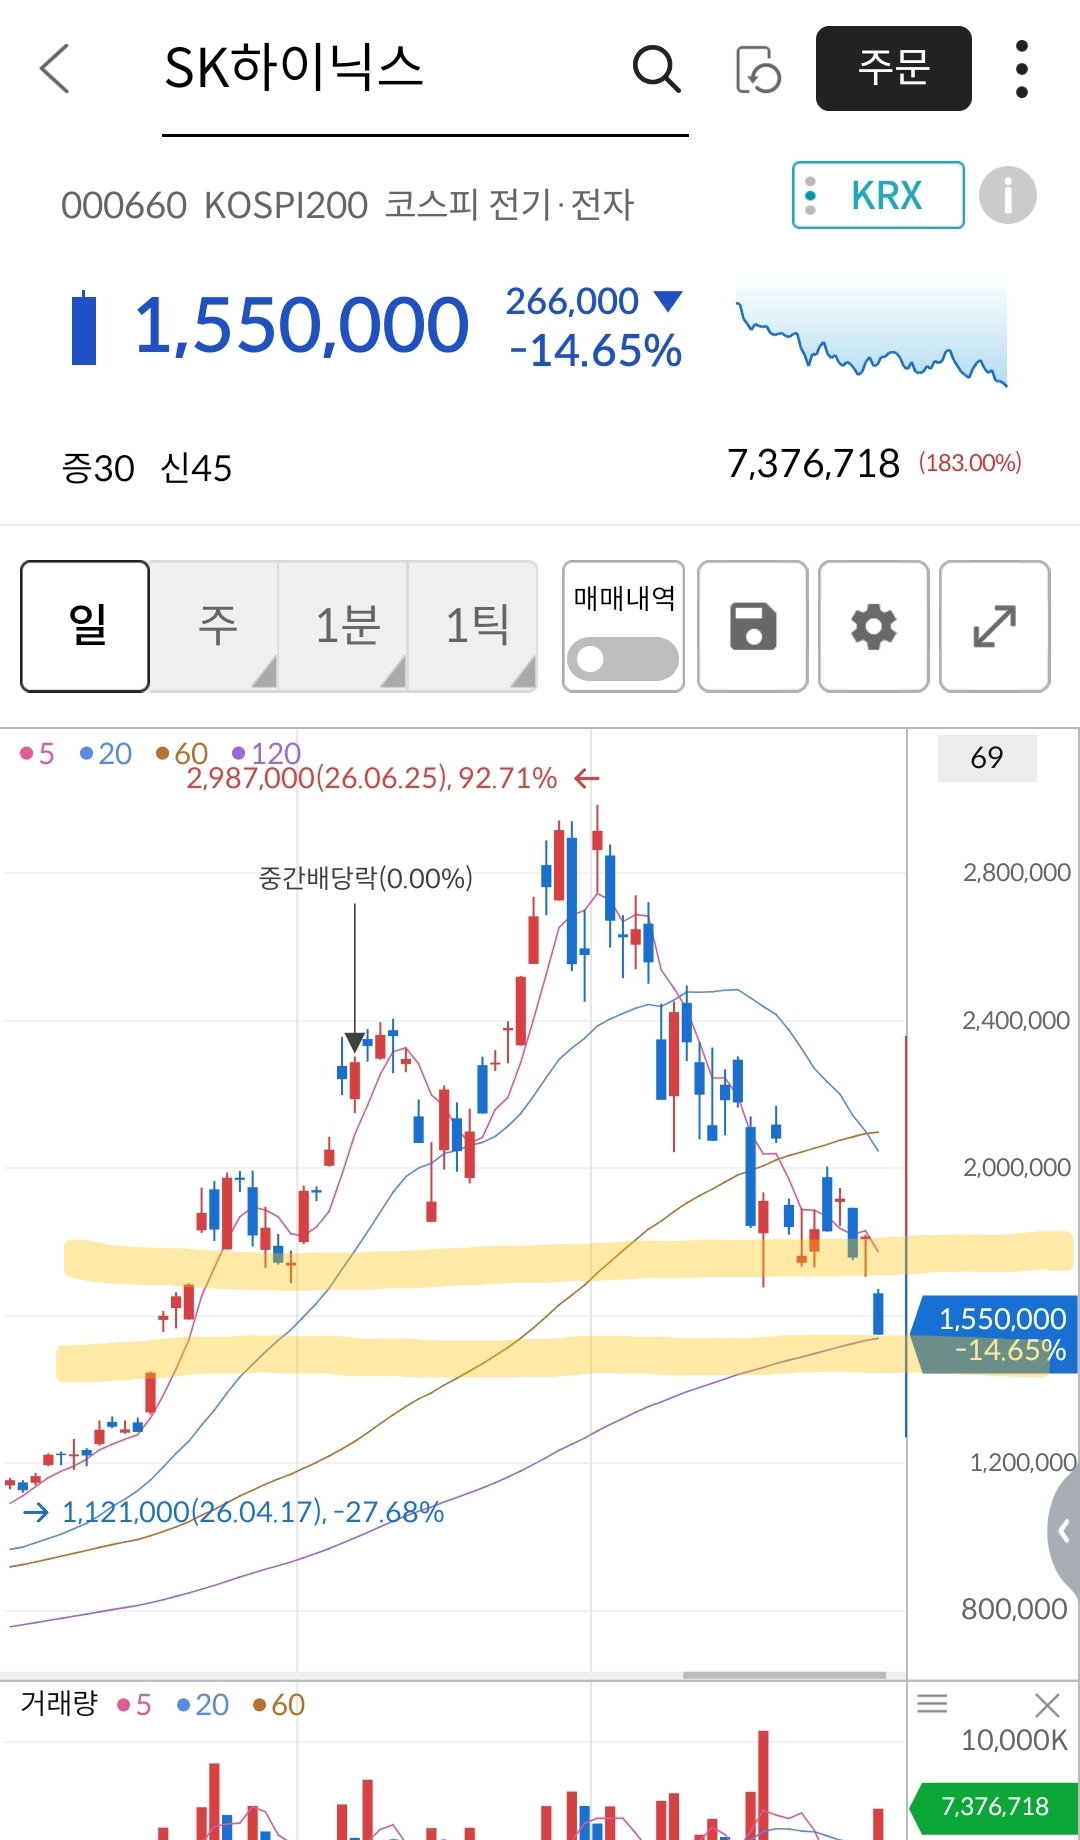This screenshot has height=1840, width=1080.
Task: Tap the 주문 order button
Action: coord(894,68)
